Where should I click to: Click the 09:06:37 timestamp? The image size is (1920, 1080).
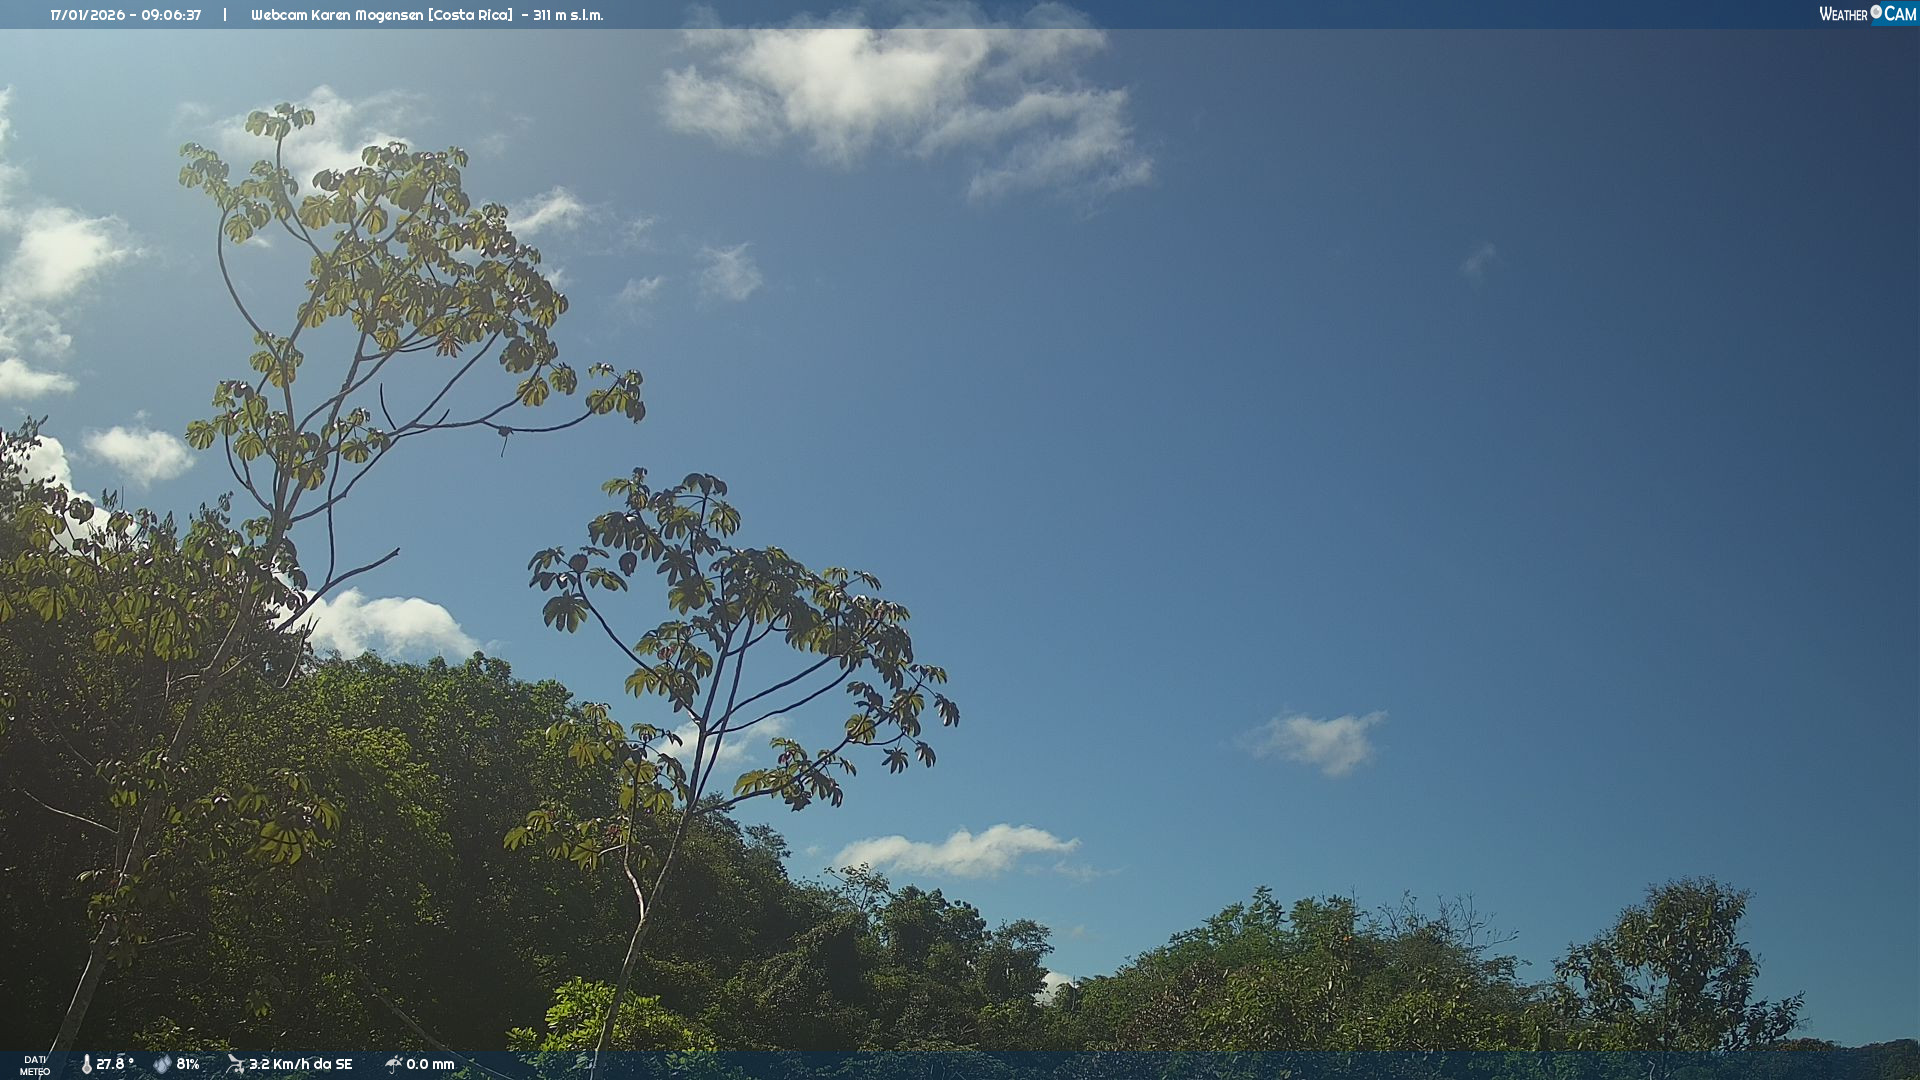[x=171, y=15]
